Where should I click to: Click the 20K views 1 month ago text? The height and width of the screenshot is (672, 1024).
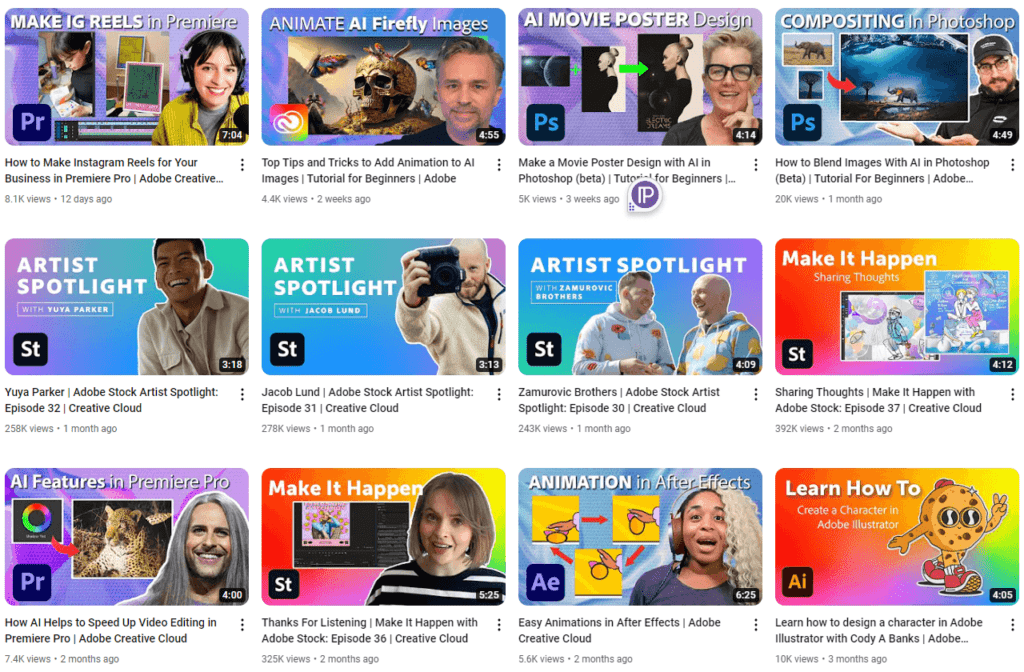pos(829,199)
